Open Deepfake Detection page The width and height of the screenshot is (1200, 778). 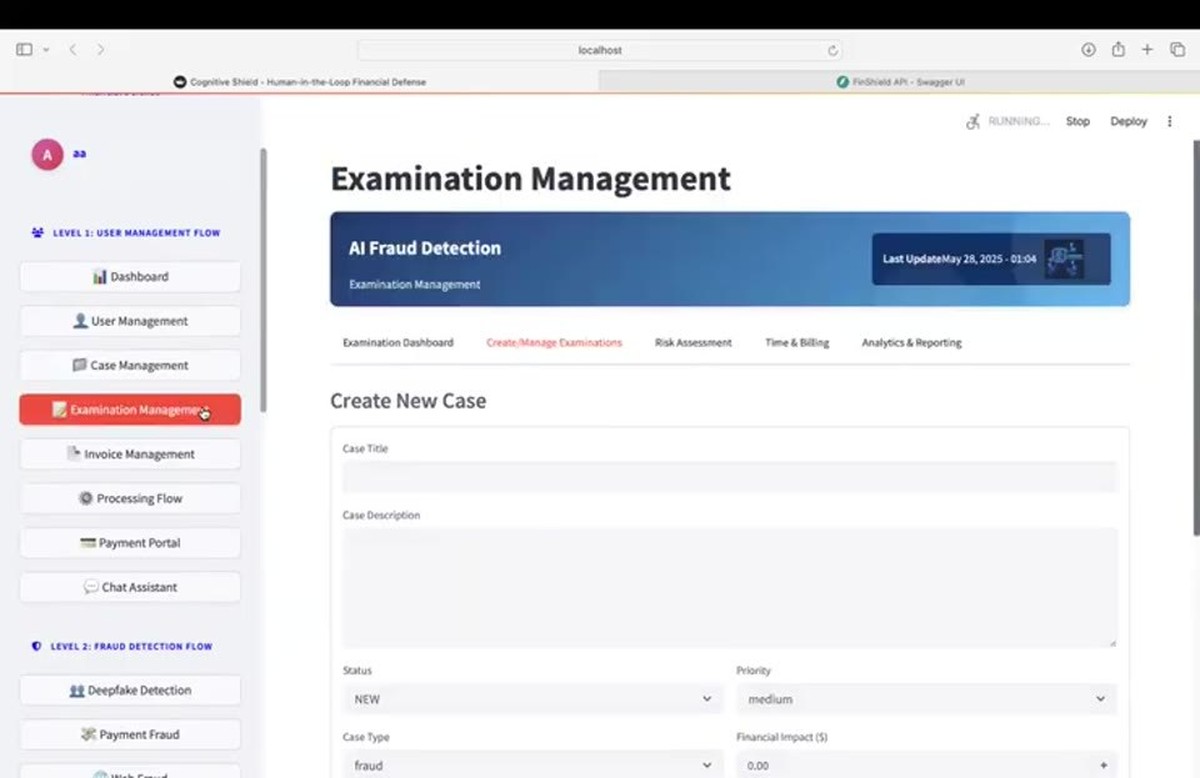coord(130,690)
